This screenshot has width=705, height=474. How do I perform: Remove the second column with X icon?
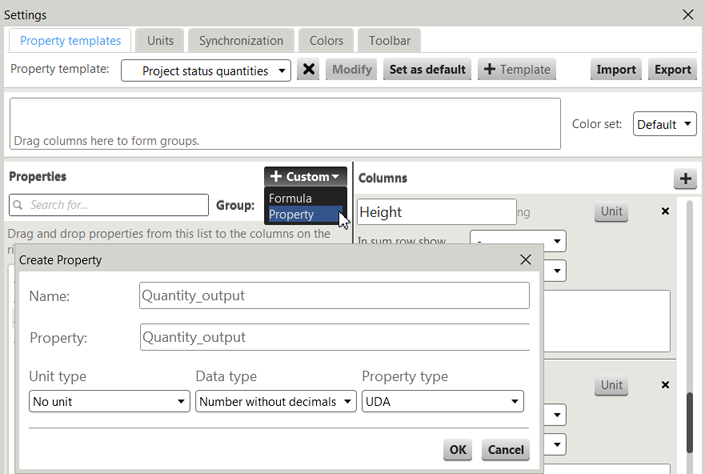click(665, 385)
